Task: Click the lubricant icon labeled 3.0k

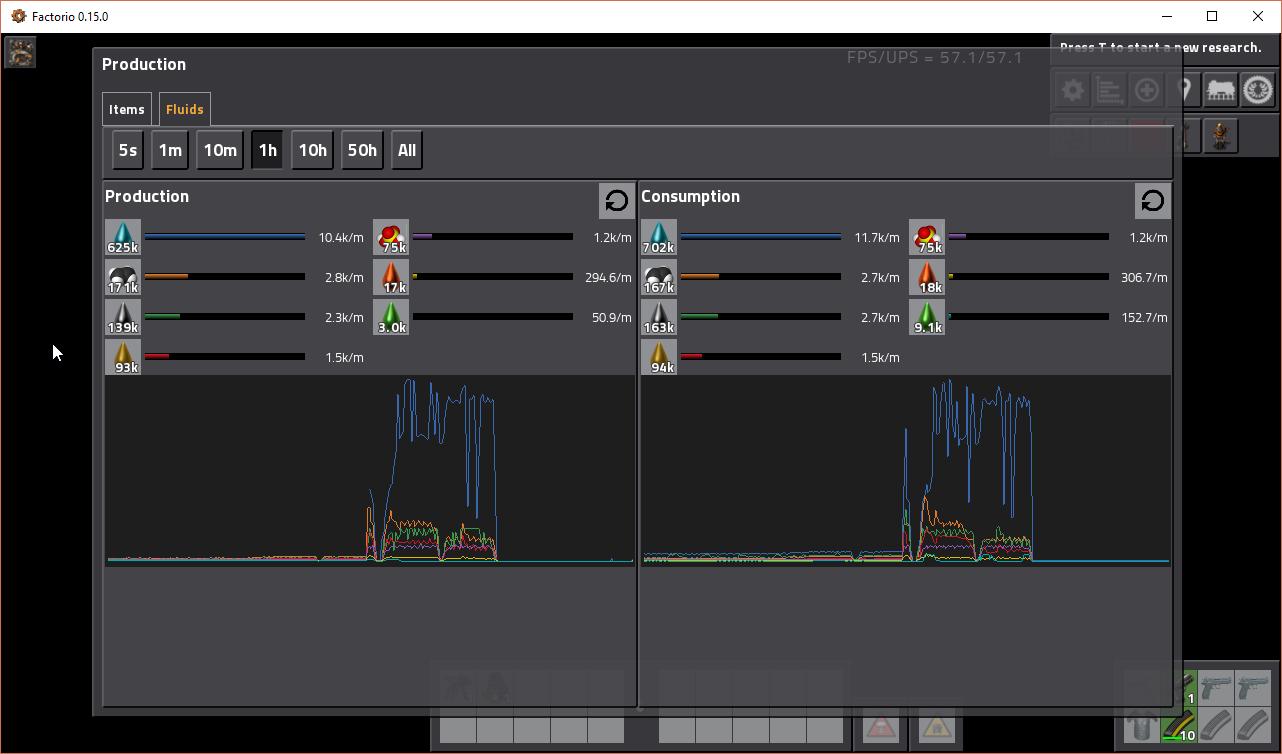Action: click(x=391, y=317)
